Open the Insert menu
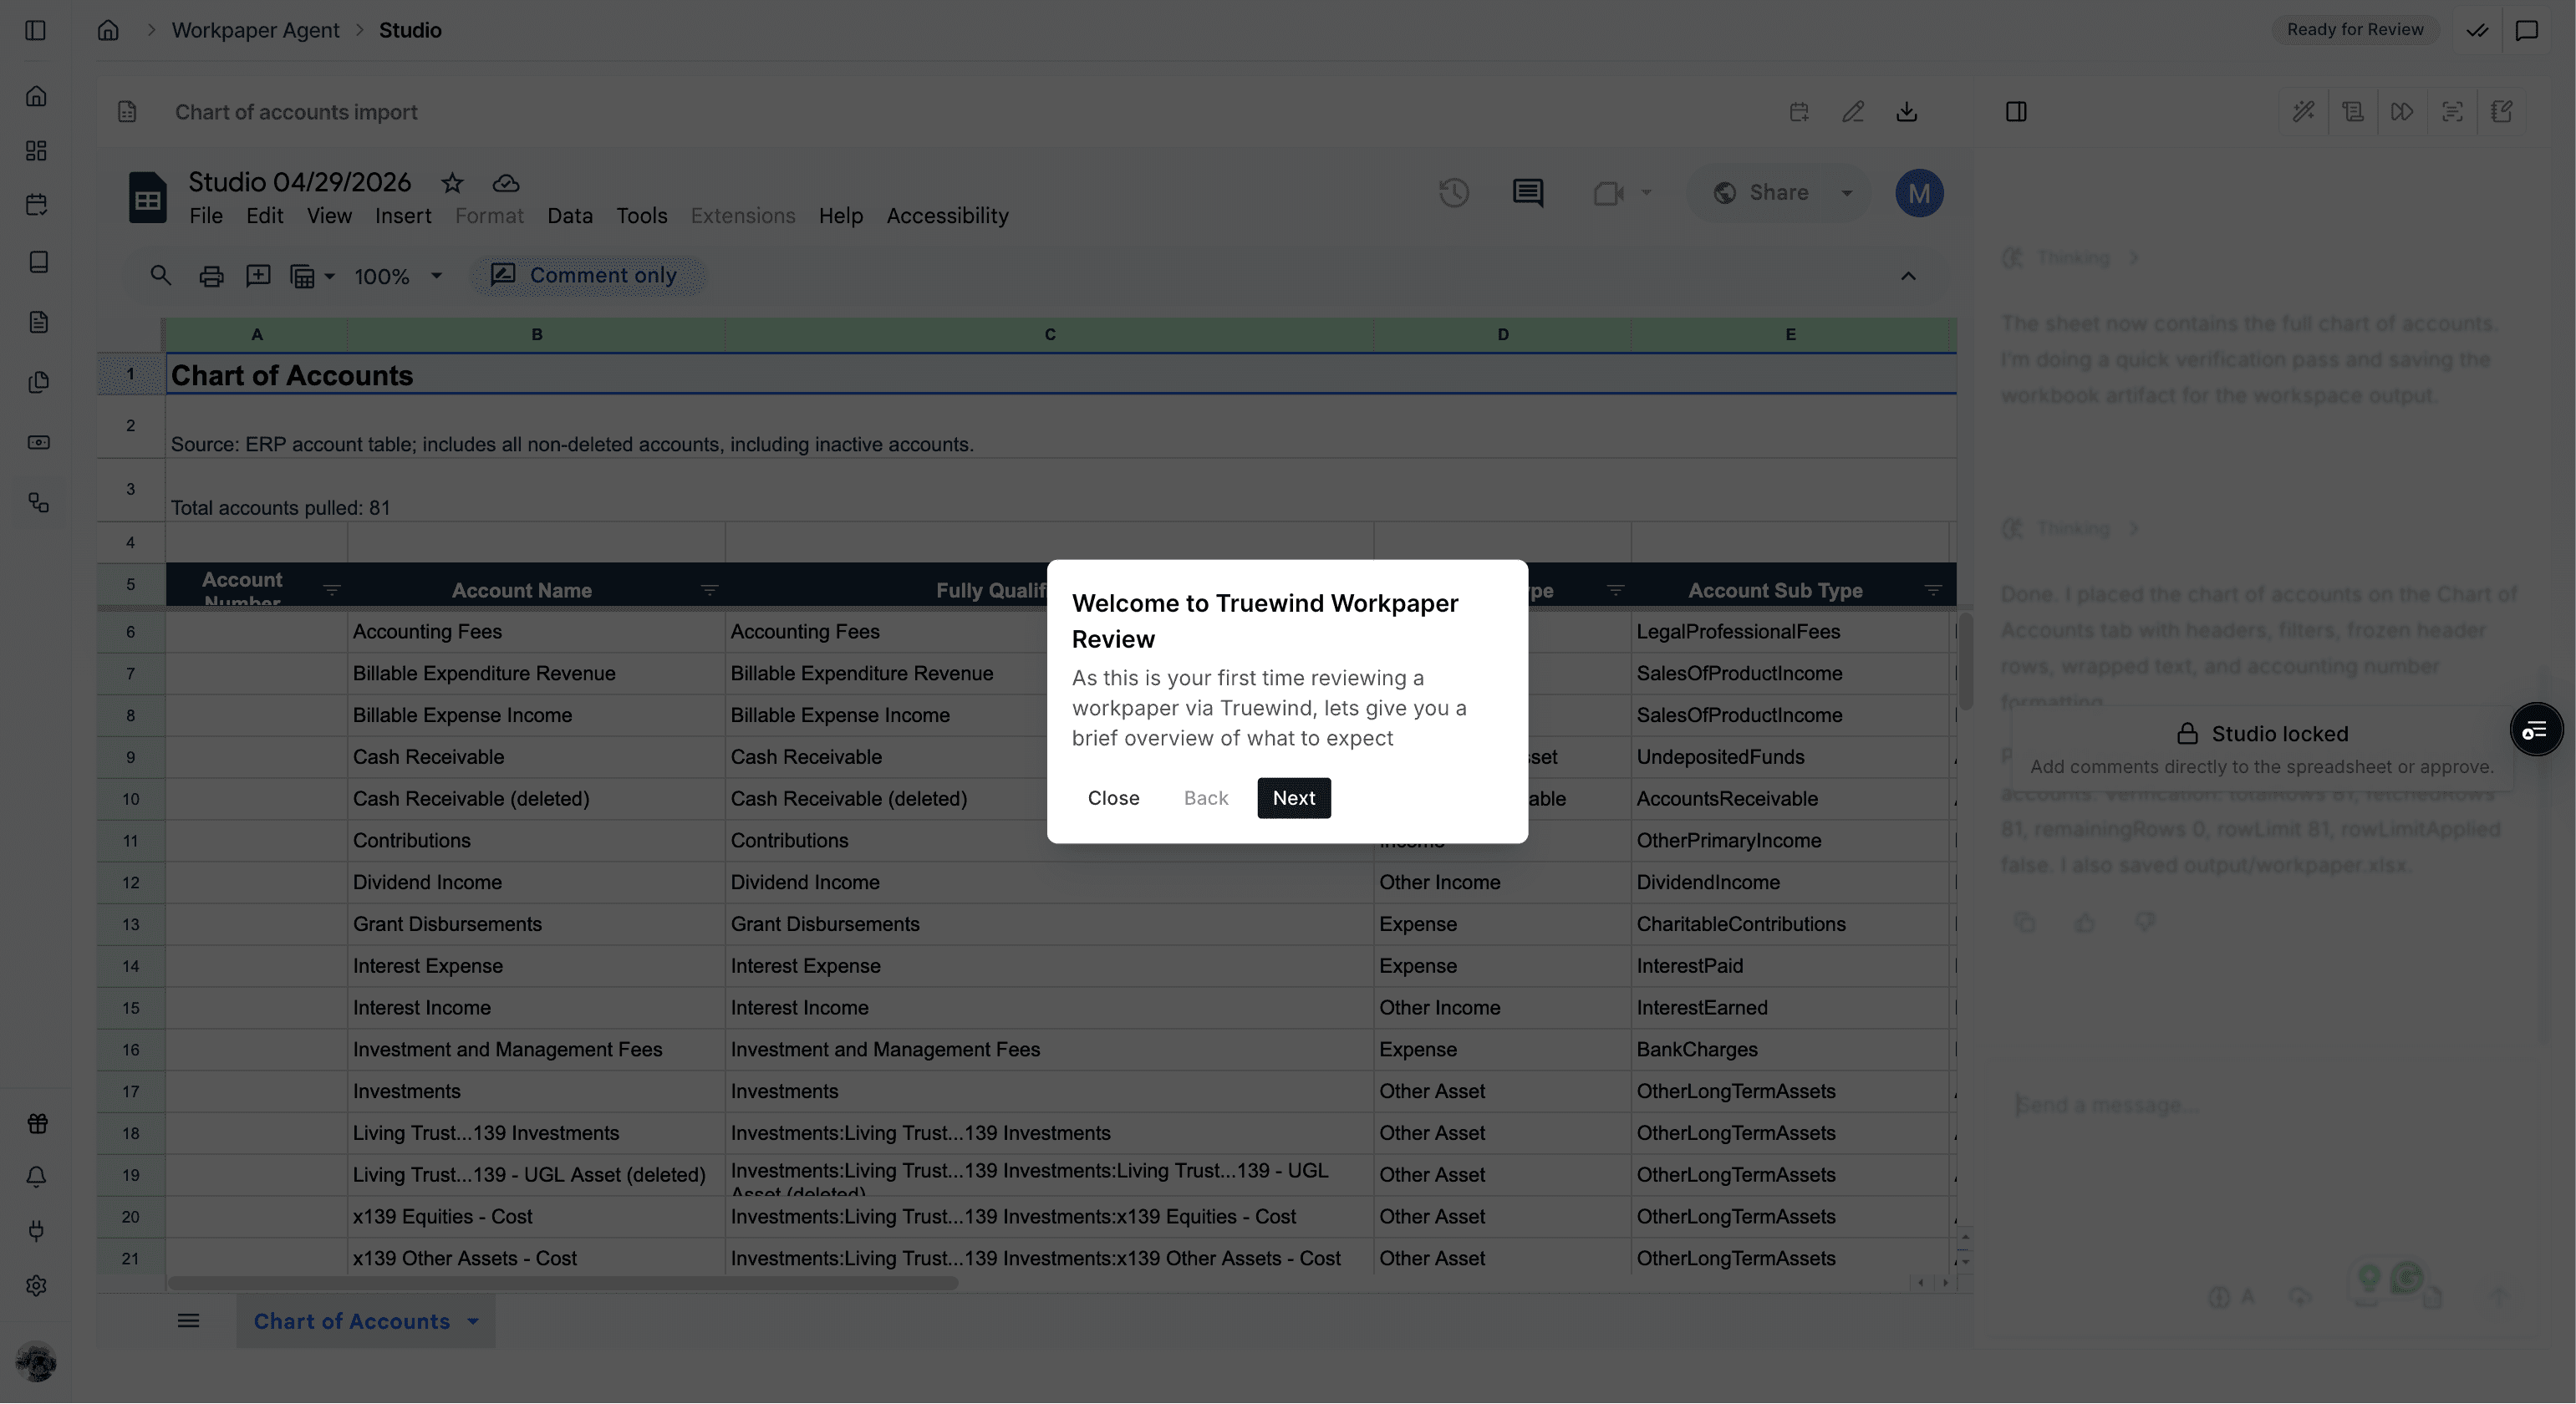Screen dimensions: 2576x1404 [x=403, y=216]
